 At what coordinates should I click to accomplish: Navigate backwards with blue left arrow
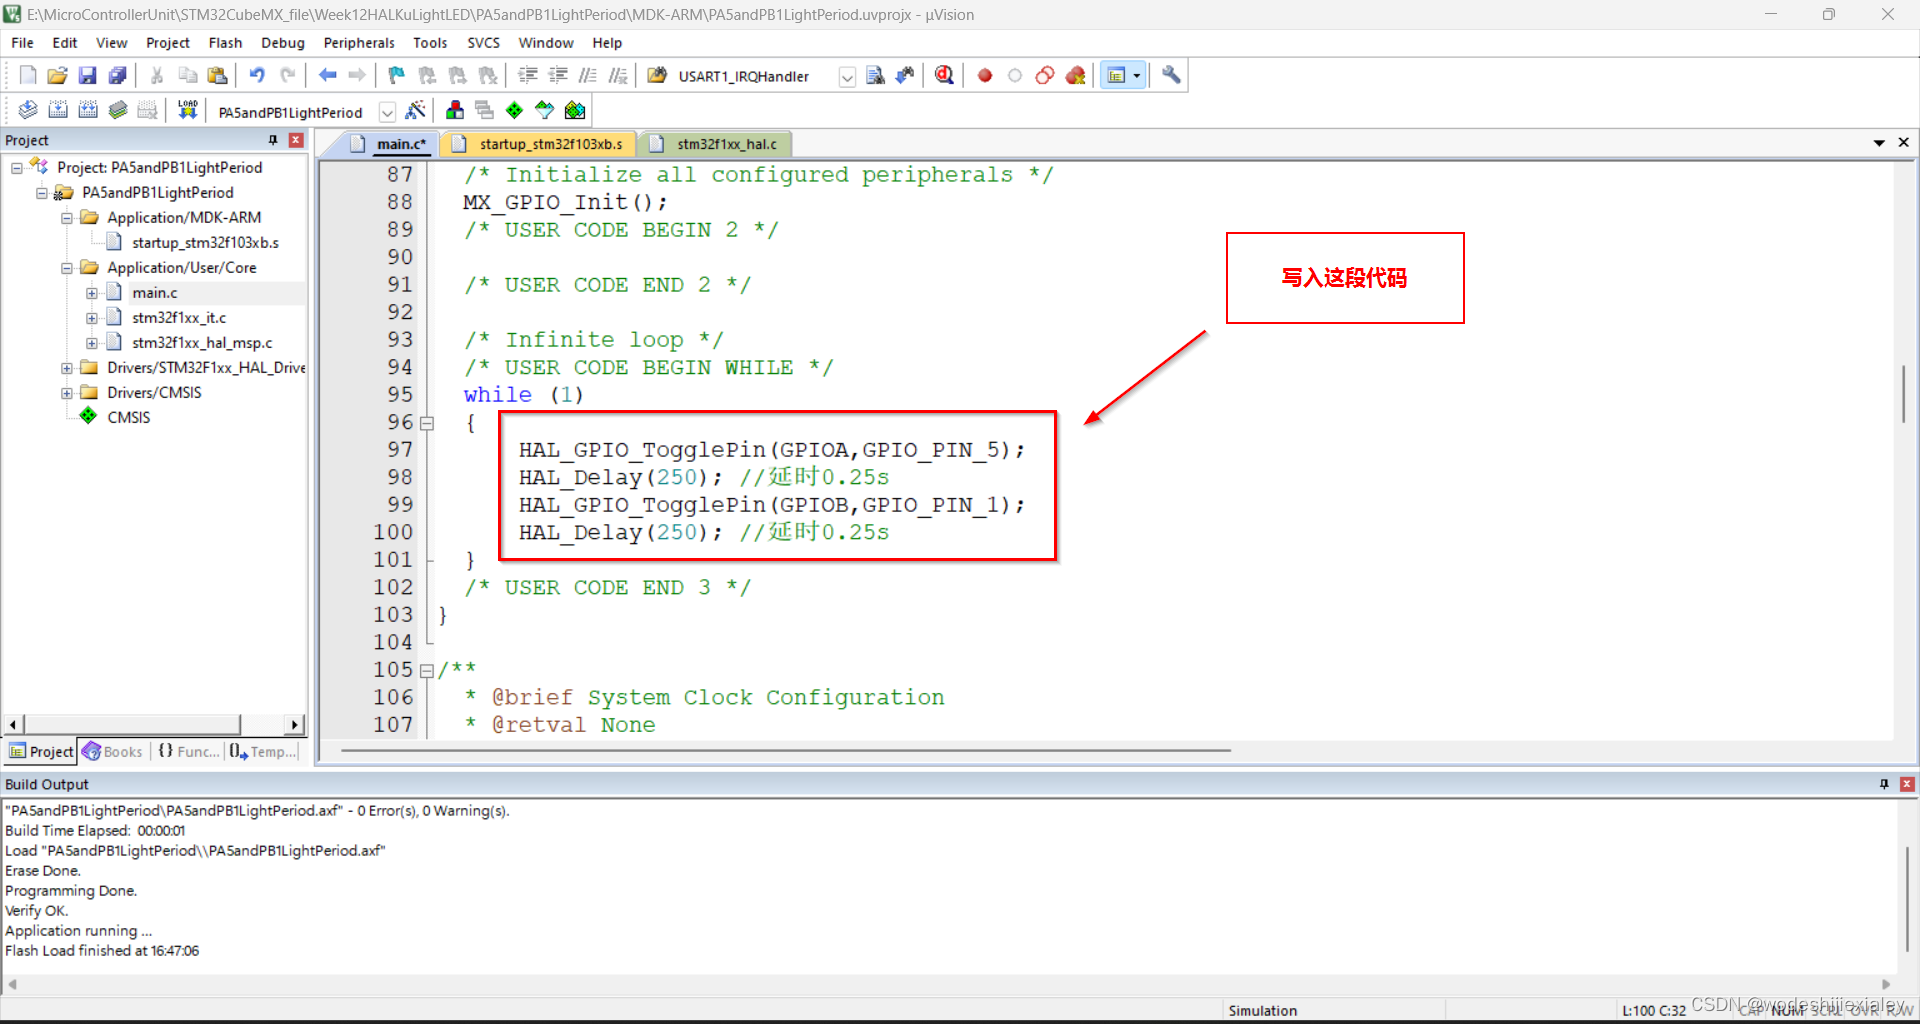(327, 75)
